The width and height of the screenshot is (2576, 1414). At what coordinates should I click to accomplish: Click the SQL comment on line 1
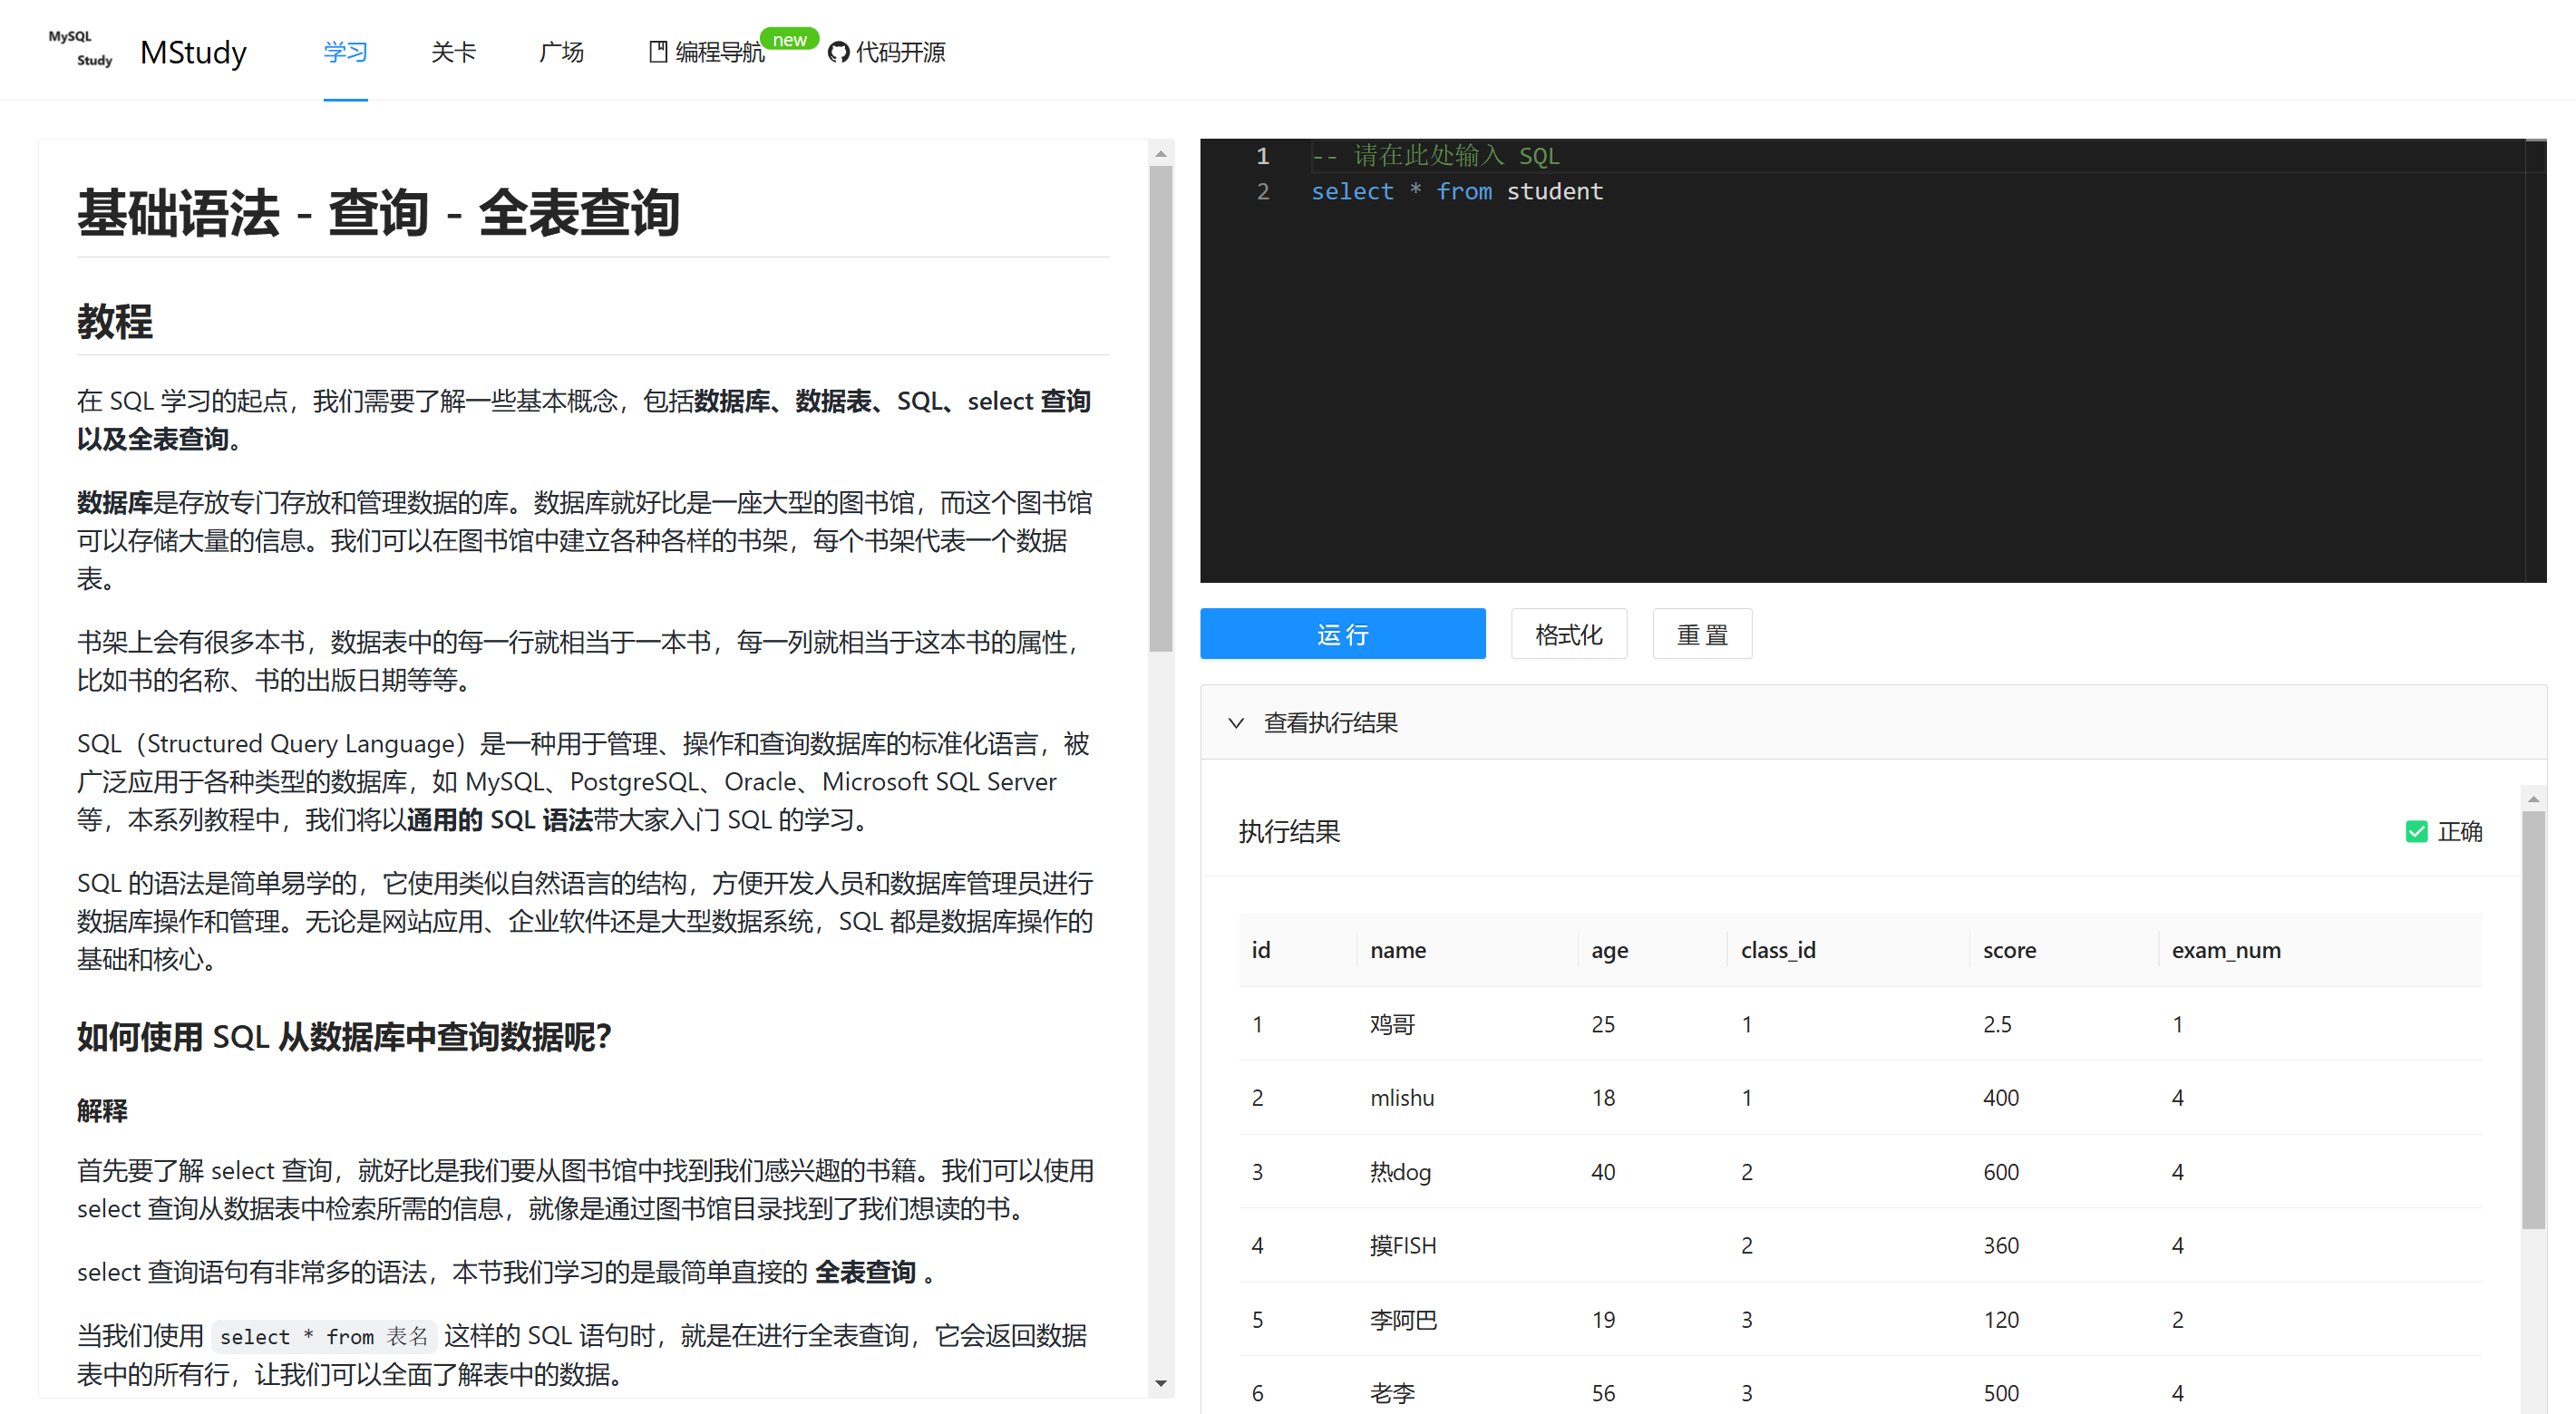click(1435, 156)
